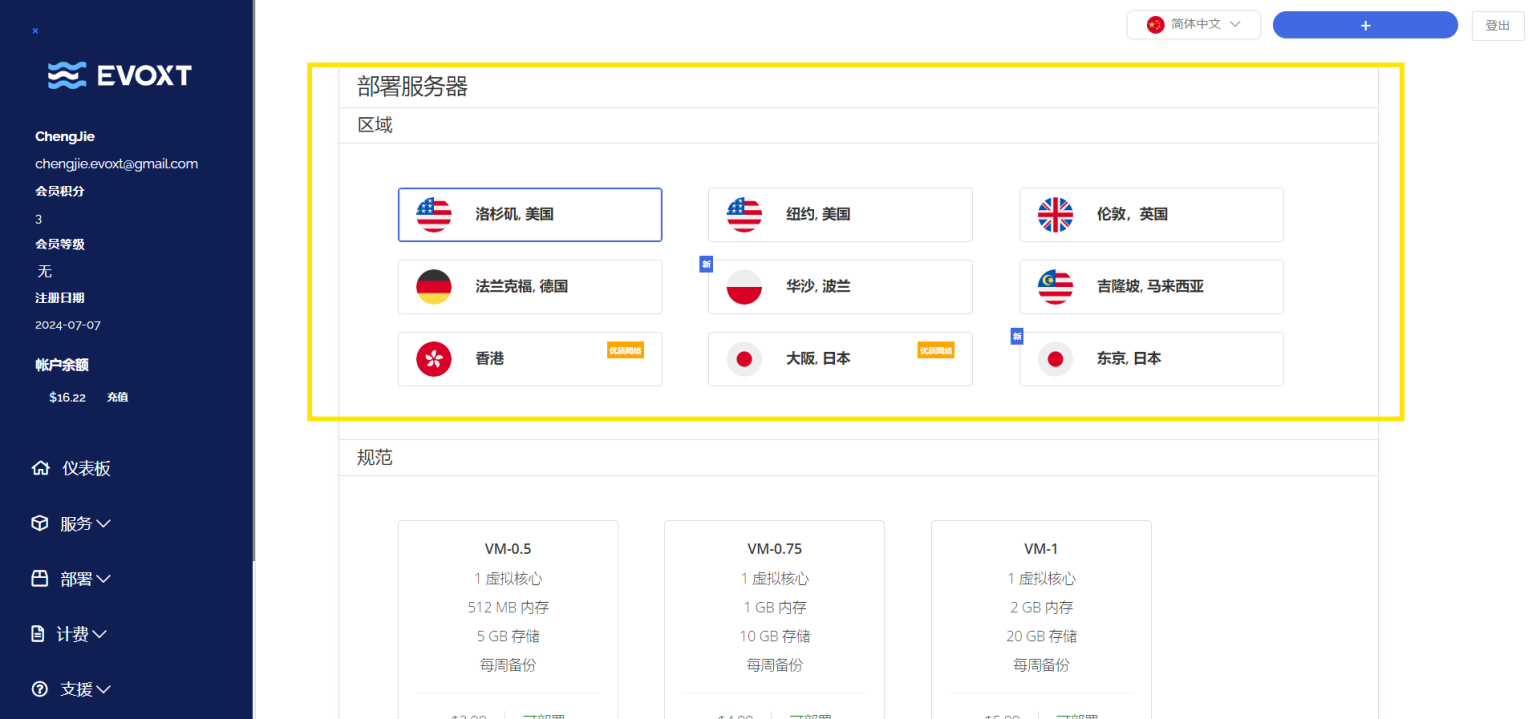Click the Malaysia flag icon
1536x719 pixels.
point(1055,287)
